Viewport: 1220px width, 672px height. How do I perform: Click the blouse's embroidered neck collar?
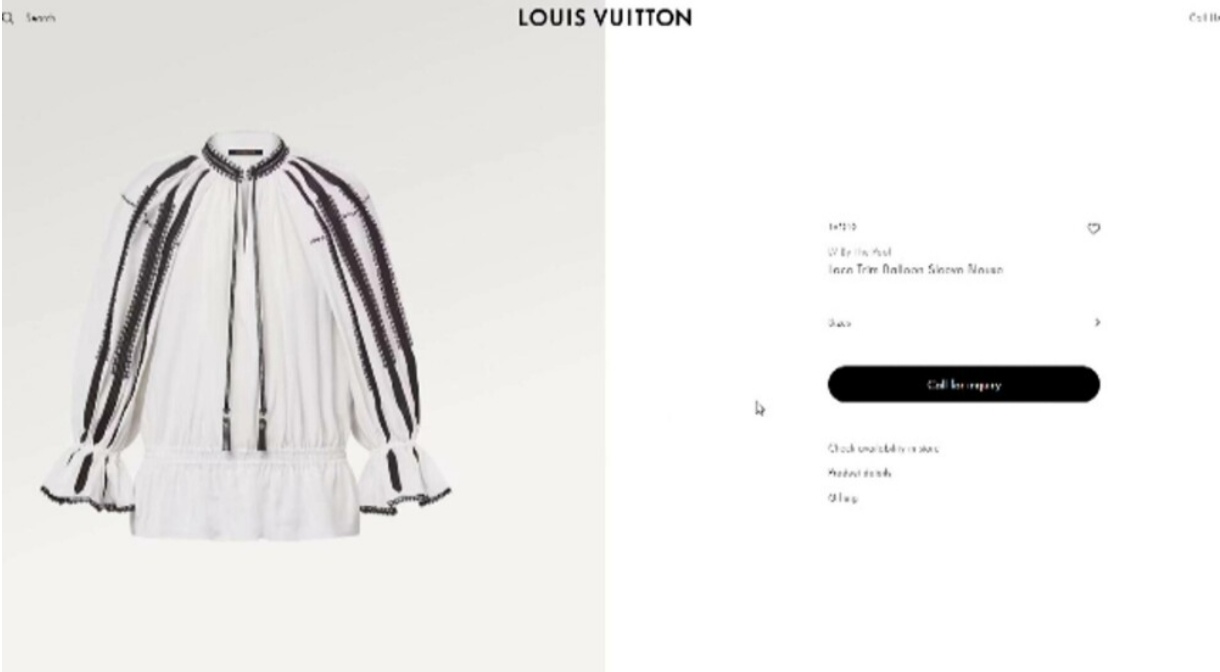point(246,156)
